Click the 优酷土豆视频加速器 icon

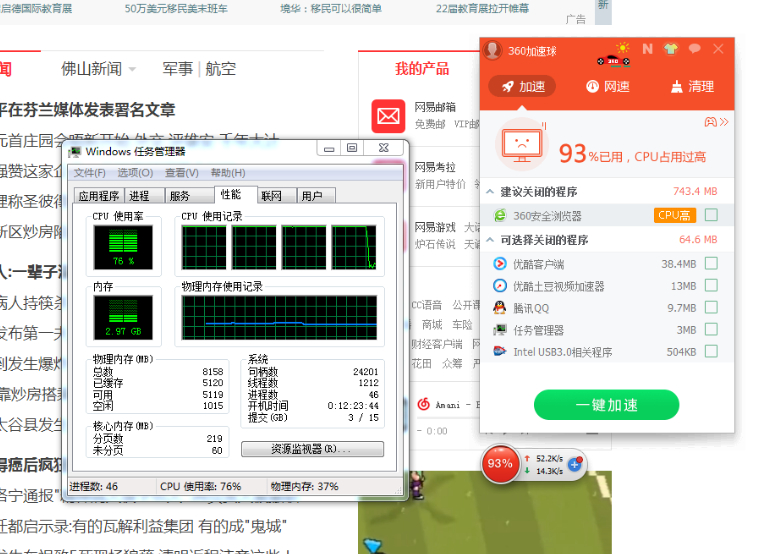(x=500, y=285)
